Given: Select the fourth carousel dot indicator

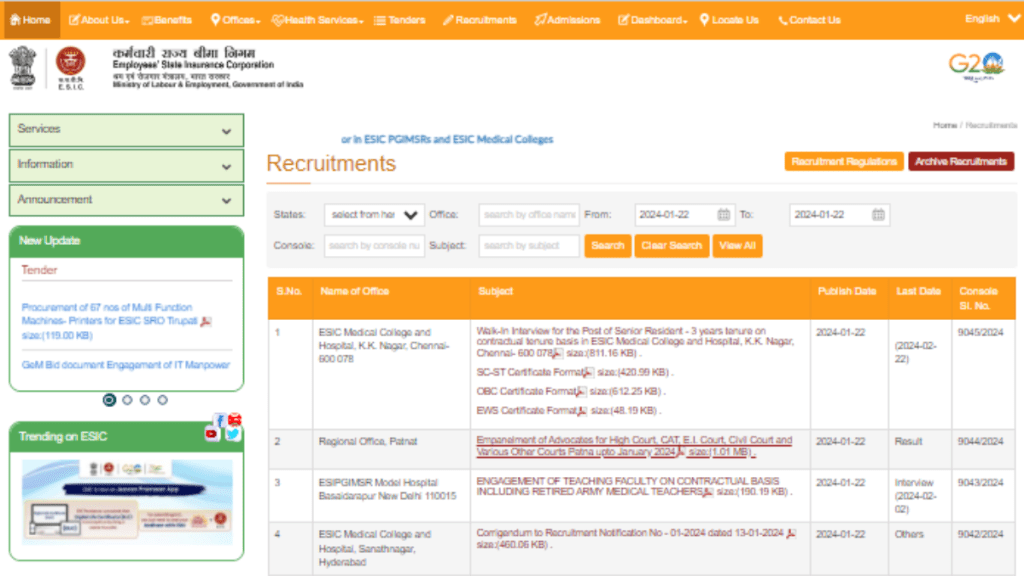Looking at the screenshot, I should [163, 400].
